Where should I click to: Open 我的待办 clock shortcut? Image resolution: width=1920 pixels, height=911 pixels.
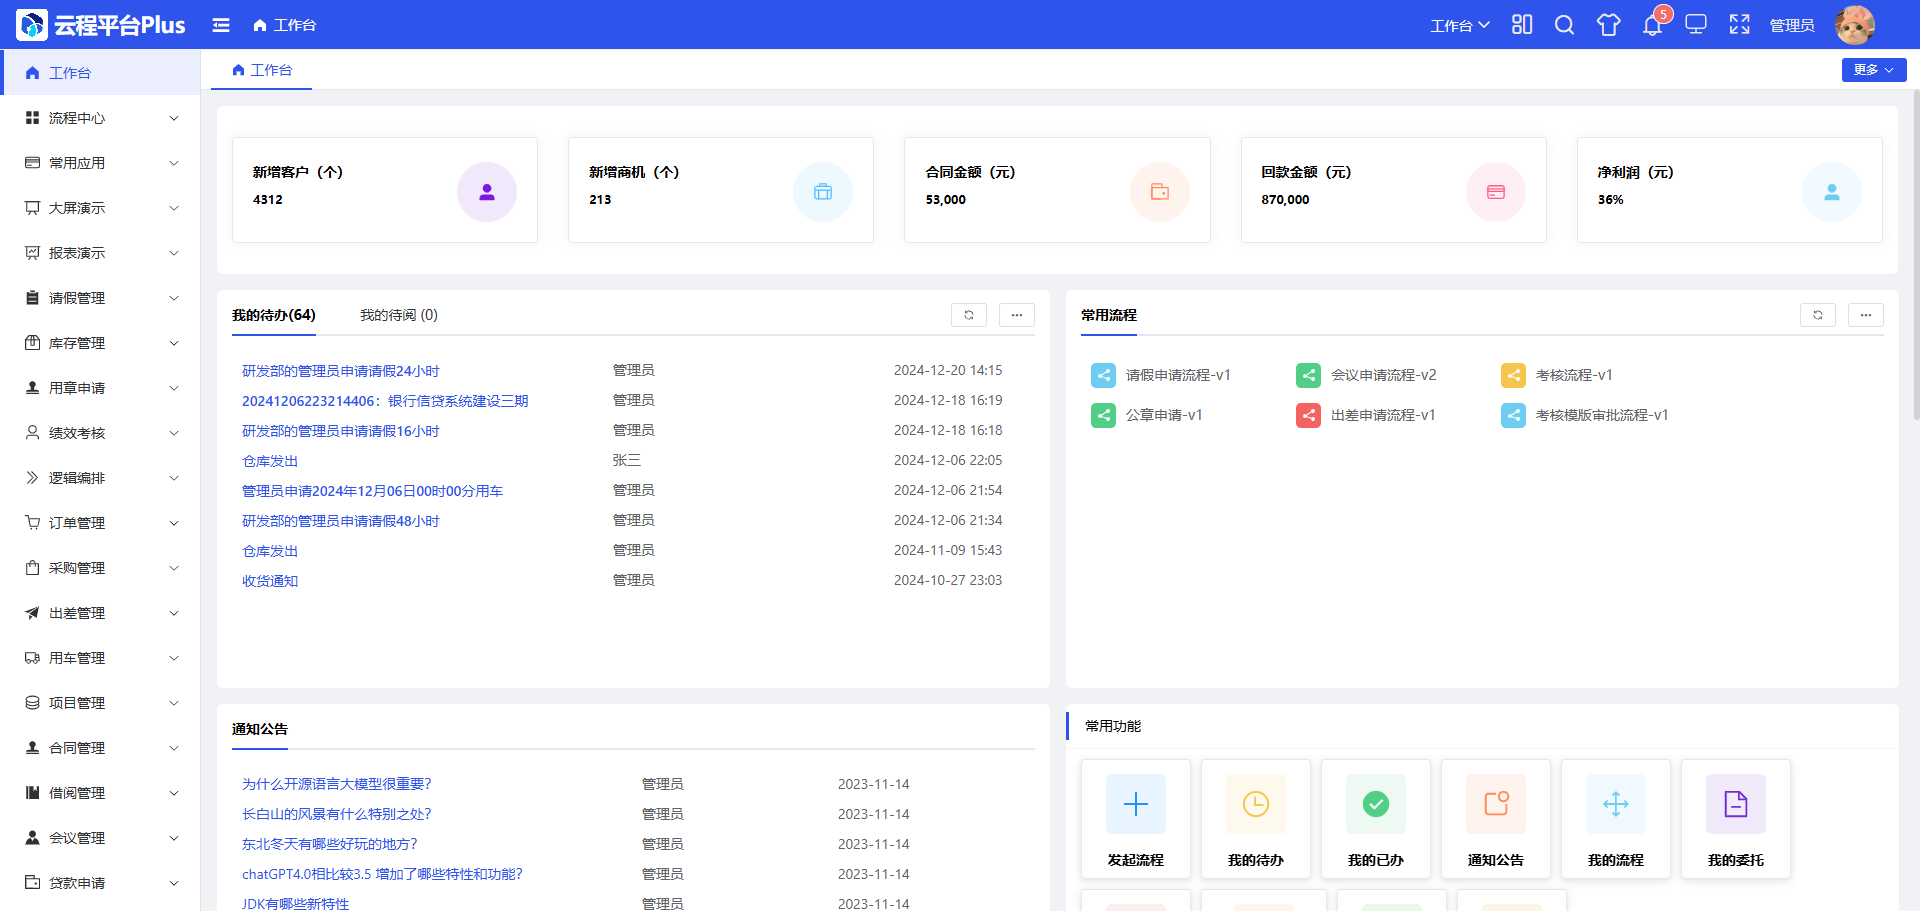(1256, 804)
